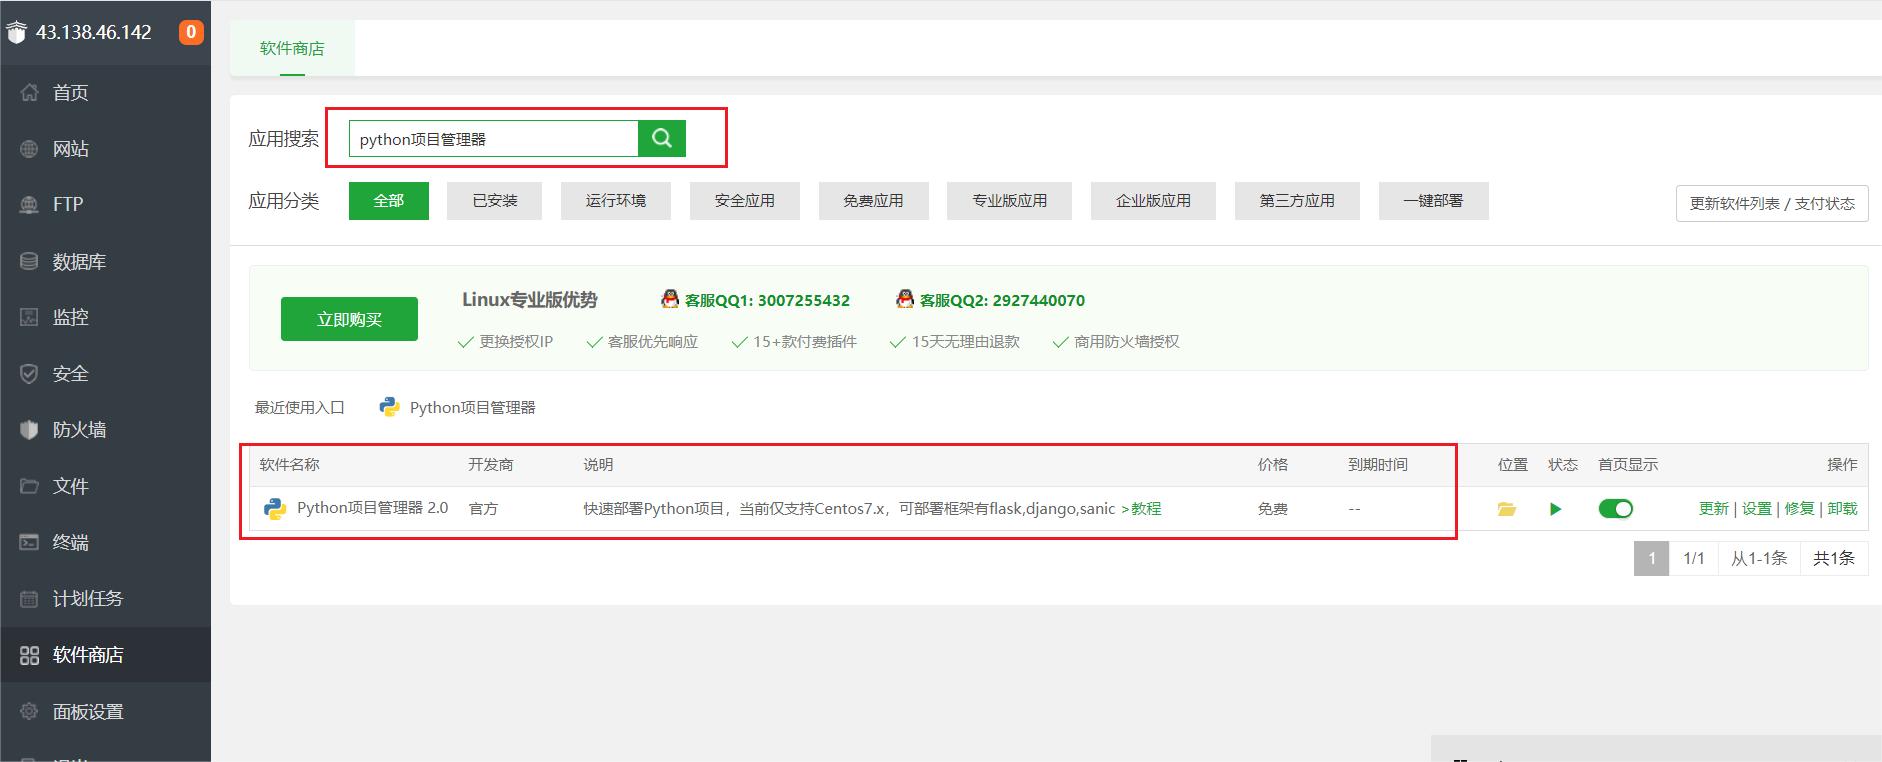The height and width of the screenshot is (762, 1882).
Task: Click the Python logo in the results row
Action: click(275, 509)
